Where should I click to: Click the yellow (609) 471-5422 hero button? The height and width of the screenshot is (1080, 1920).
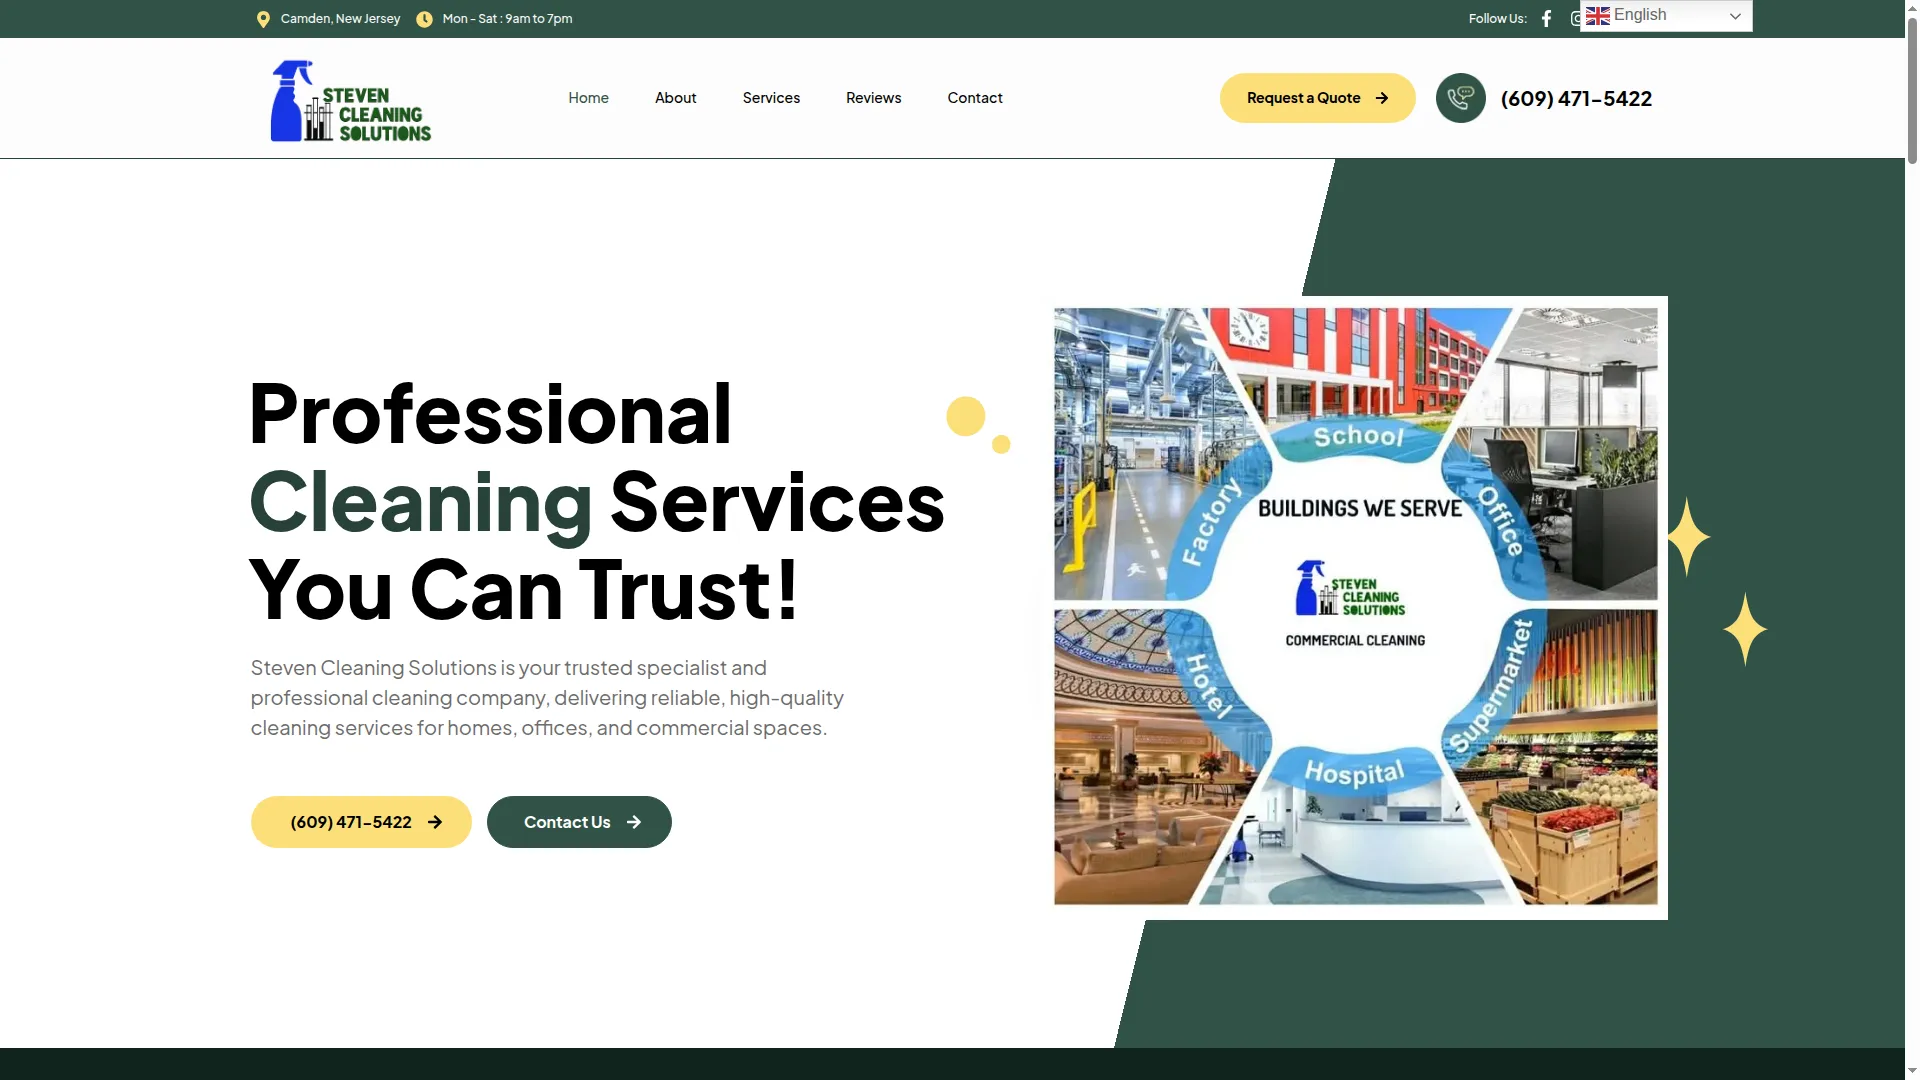click(361, 822)
